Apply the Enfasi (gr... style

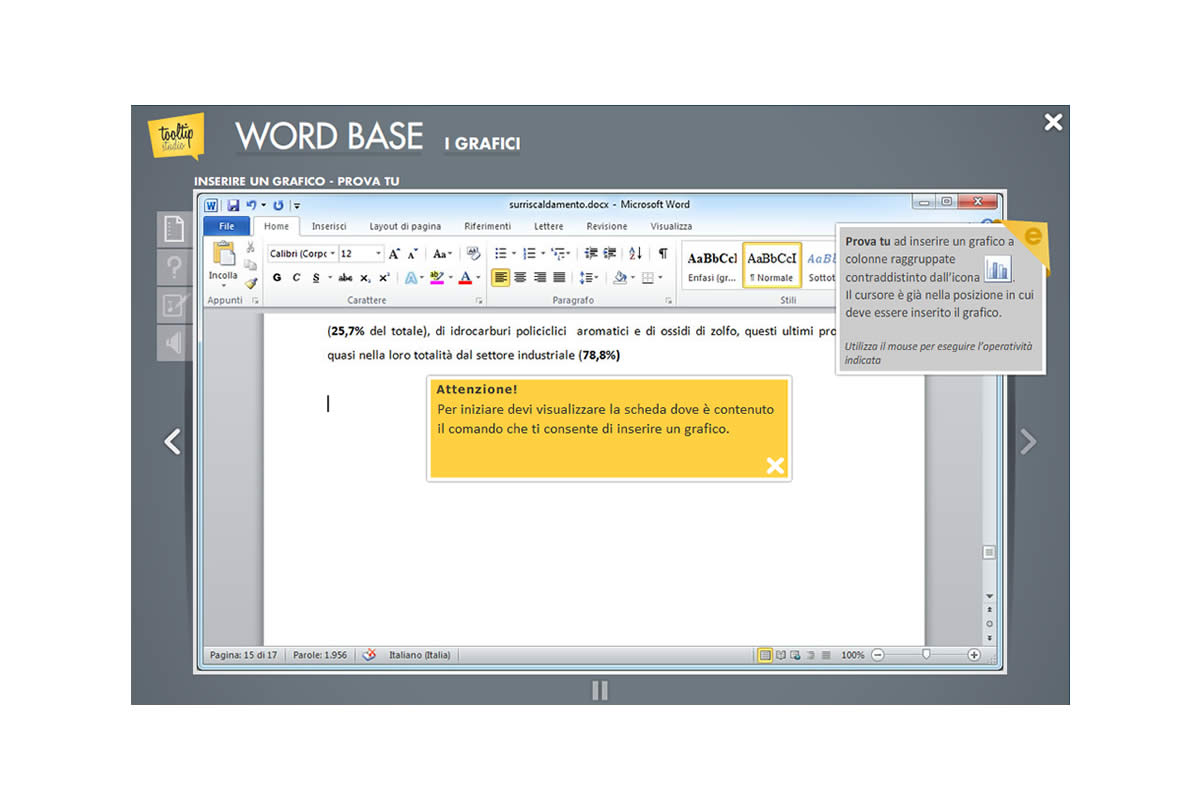(712, 265)
